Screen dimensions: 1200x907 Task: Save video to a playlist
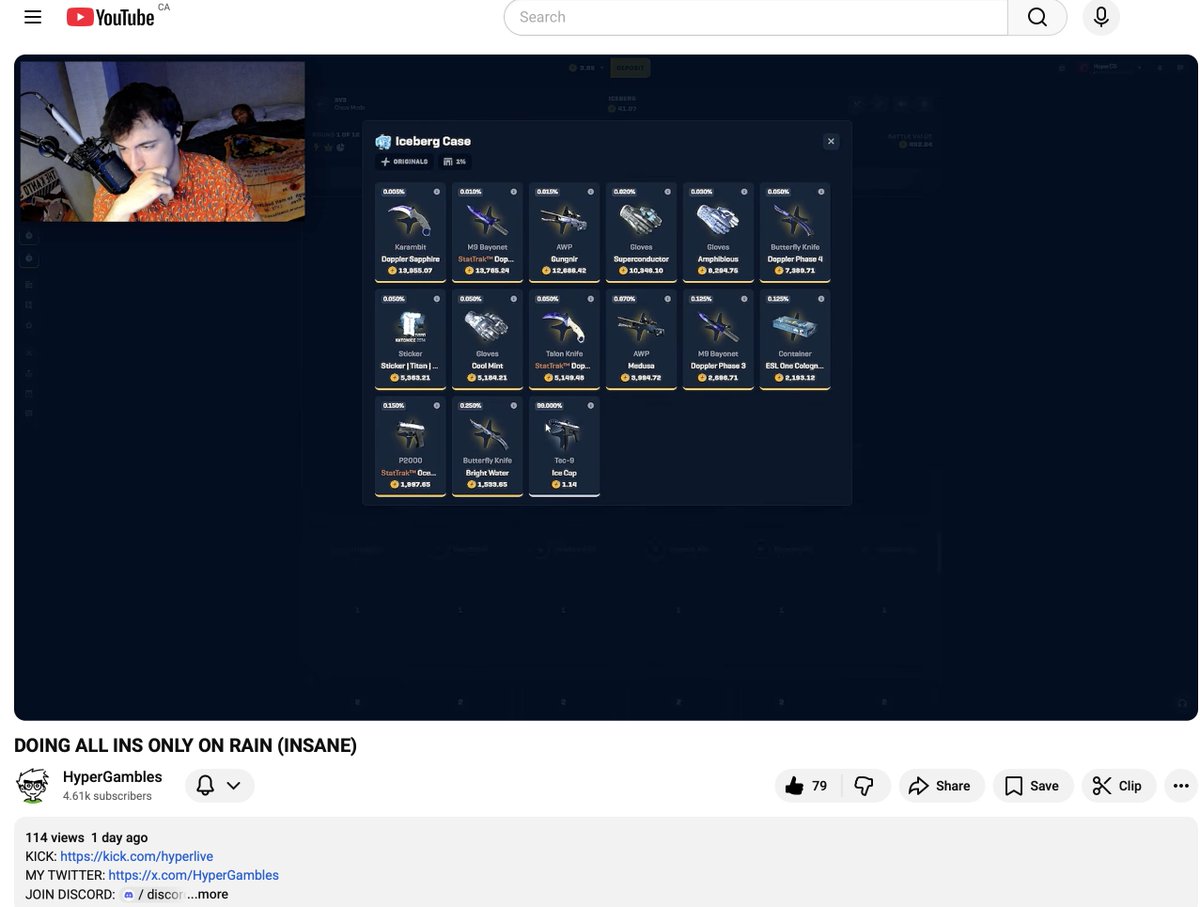click(x=1031, y=786)
